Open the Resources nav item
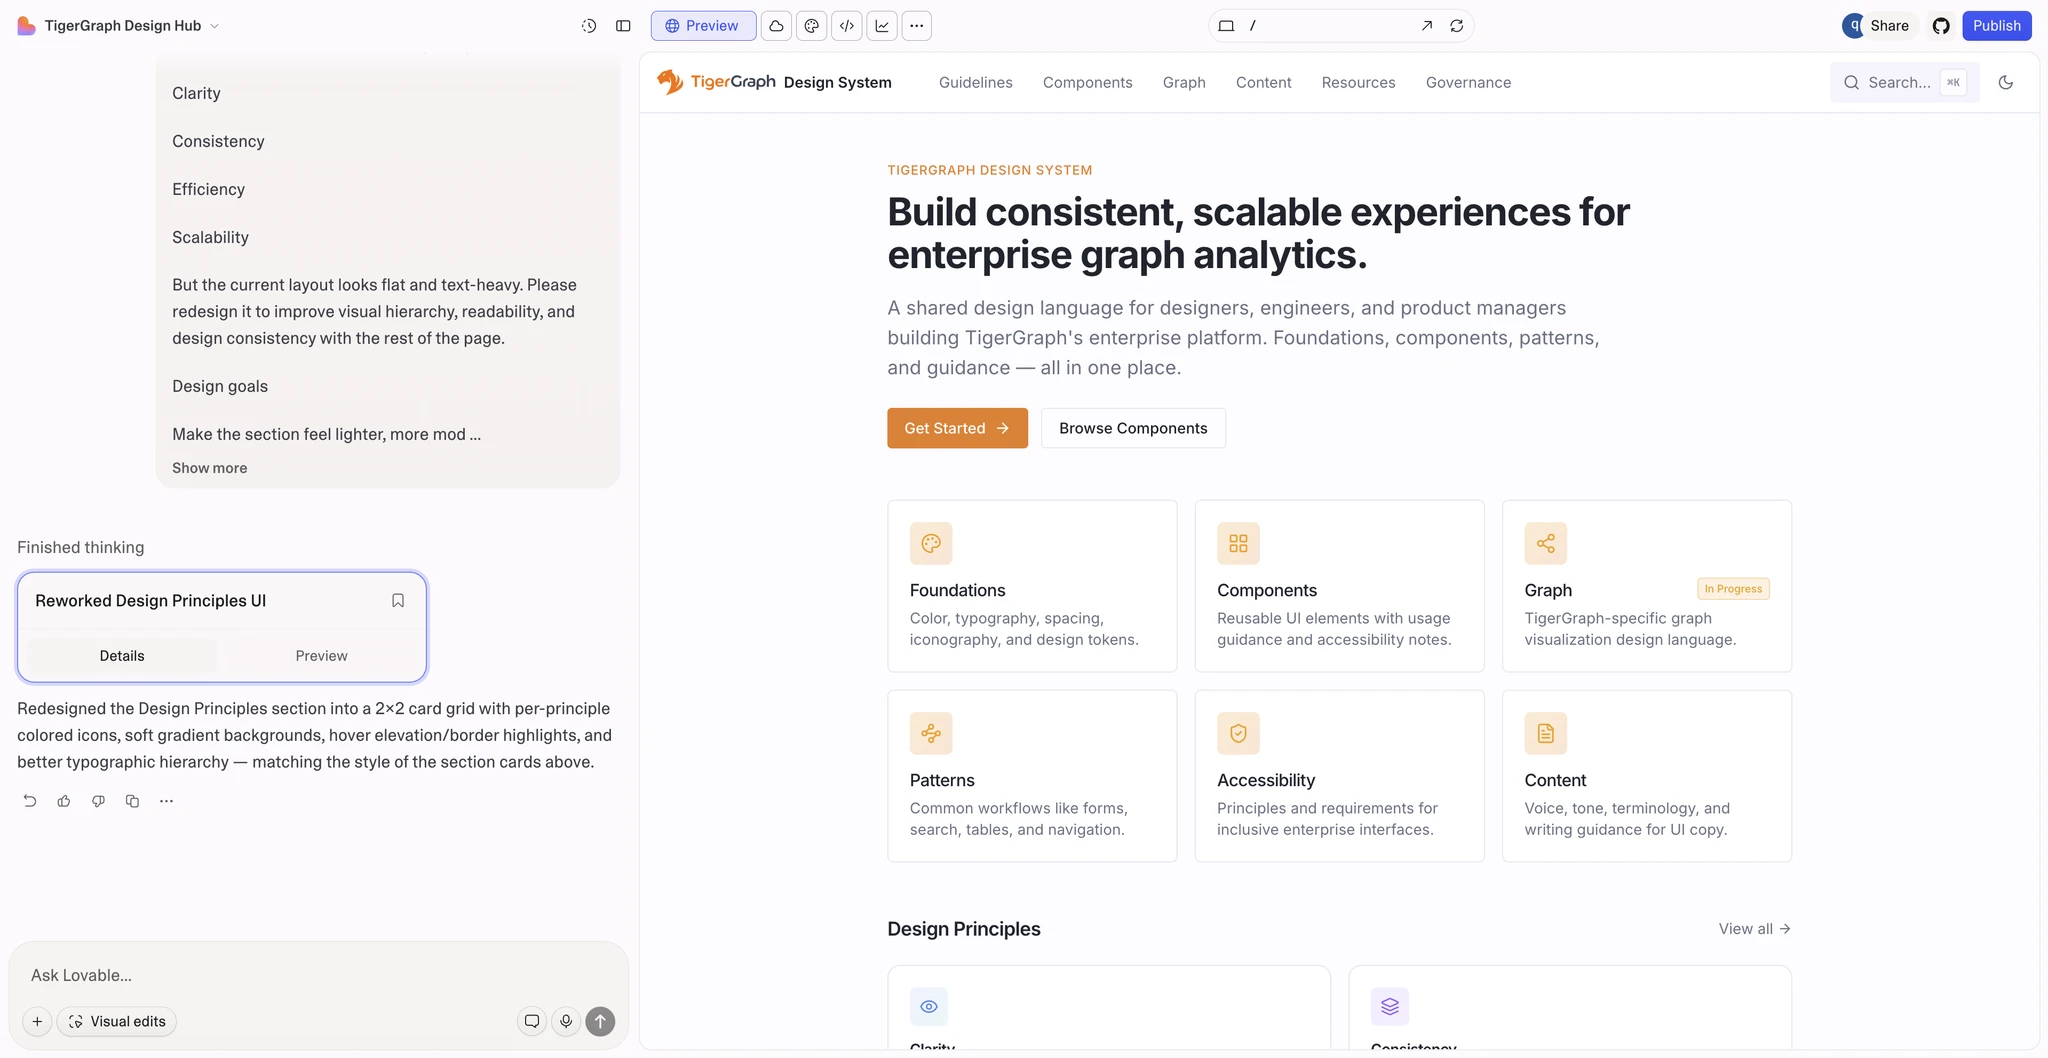Viewport: 2048px width, 1058px height. pyautogui.click(x=1358, y=82)
